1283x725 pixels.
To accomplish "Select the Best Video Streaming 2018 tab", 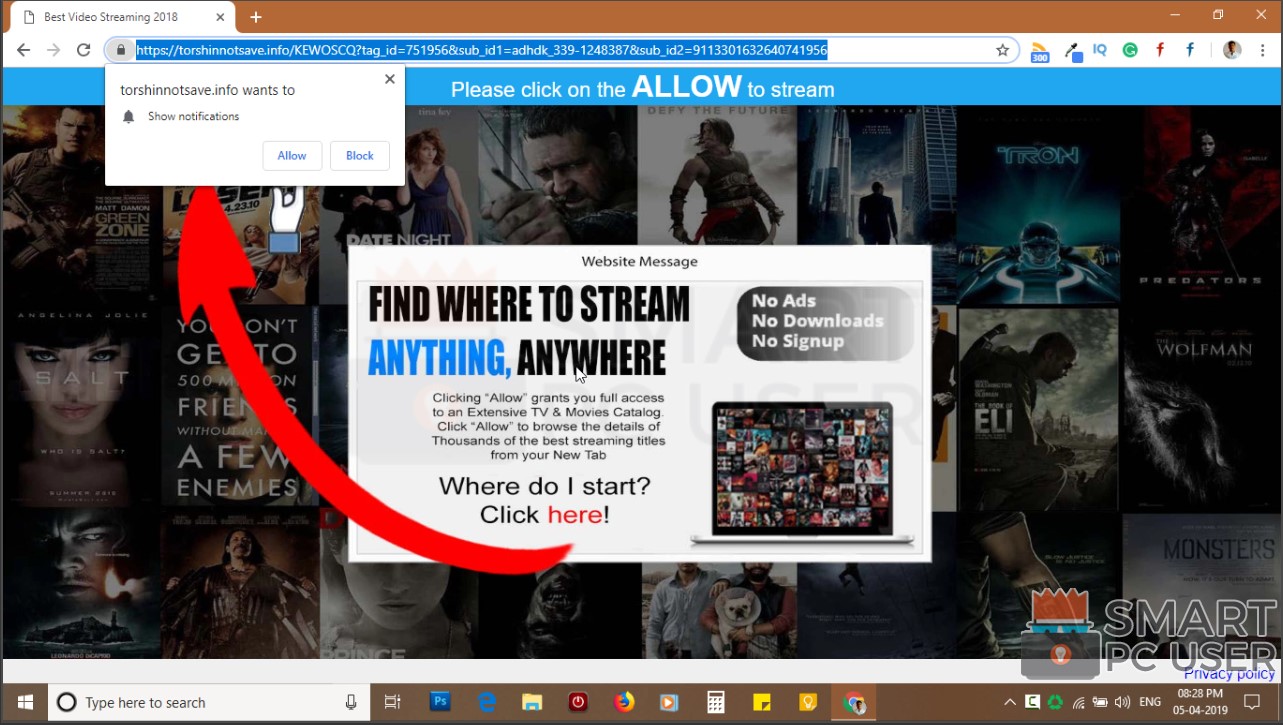I will 115,16.
